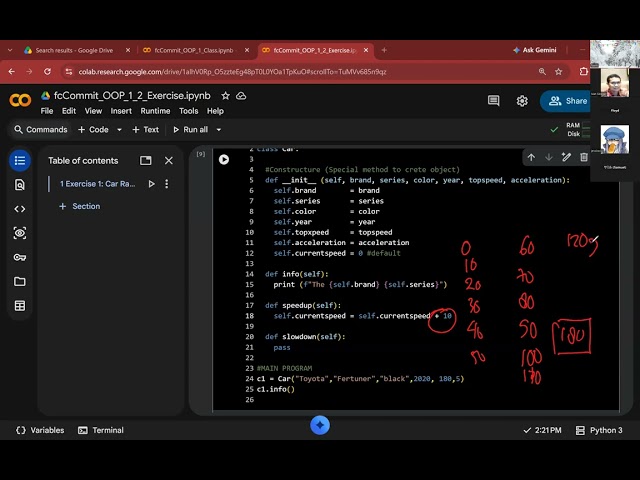Click the cell edit/AI pencil icon
The width and height of the screenshot is (640, 480).
point(566,157)
